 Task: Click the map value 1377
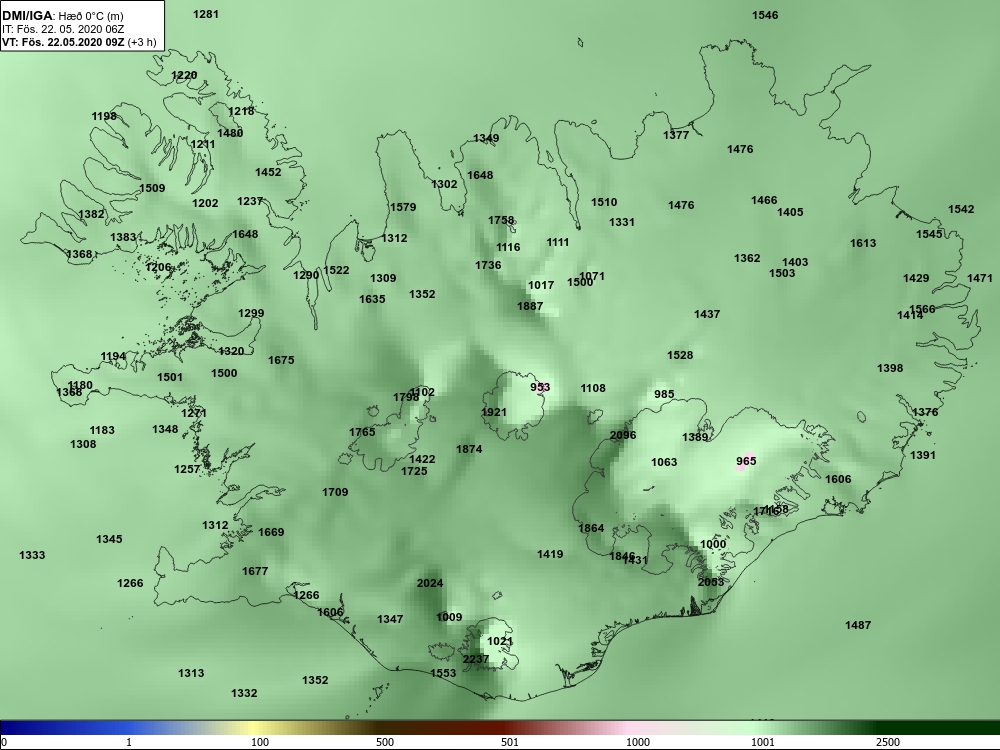pyautogui.click(x=675, y=135)
